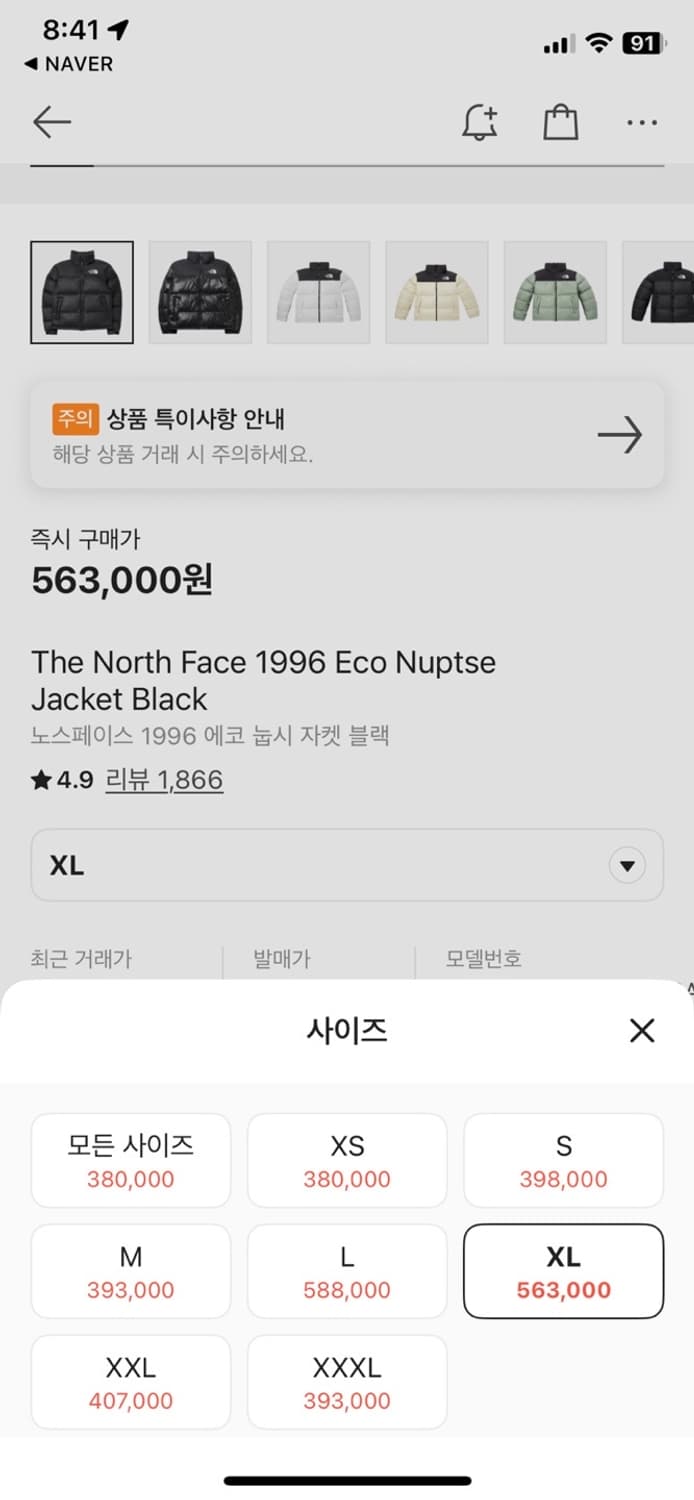Viewport: 694px width, 1500px height.
Task: Open the more options menu
Action: (x=641, y=122)
